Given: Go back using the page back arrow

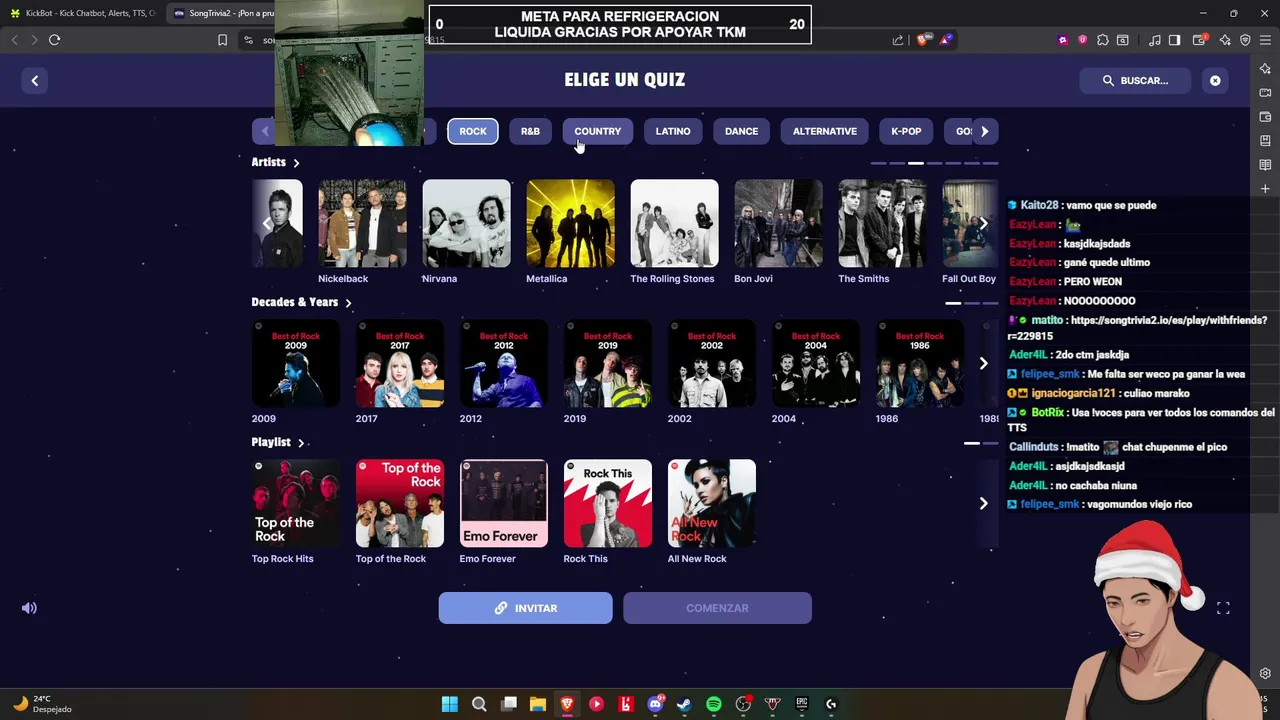Looking at the screenshot, I should tap(34, 80).
